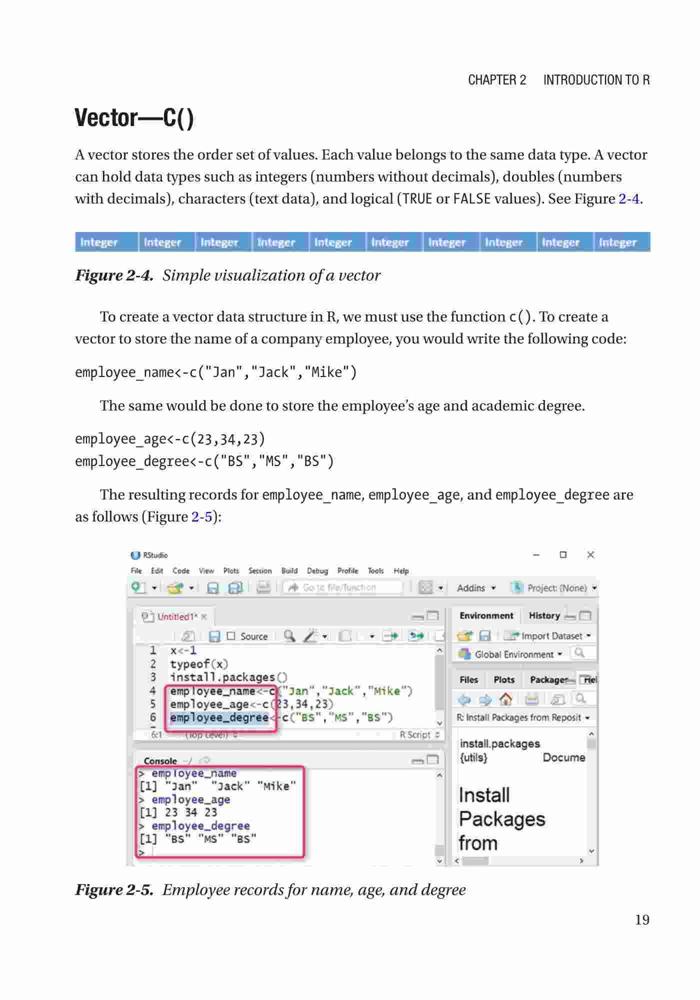Click the Figure 2-4 reference link

[629, 199]
